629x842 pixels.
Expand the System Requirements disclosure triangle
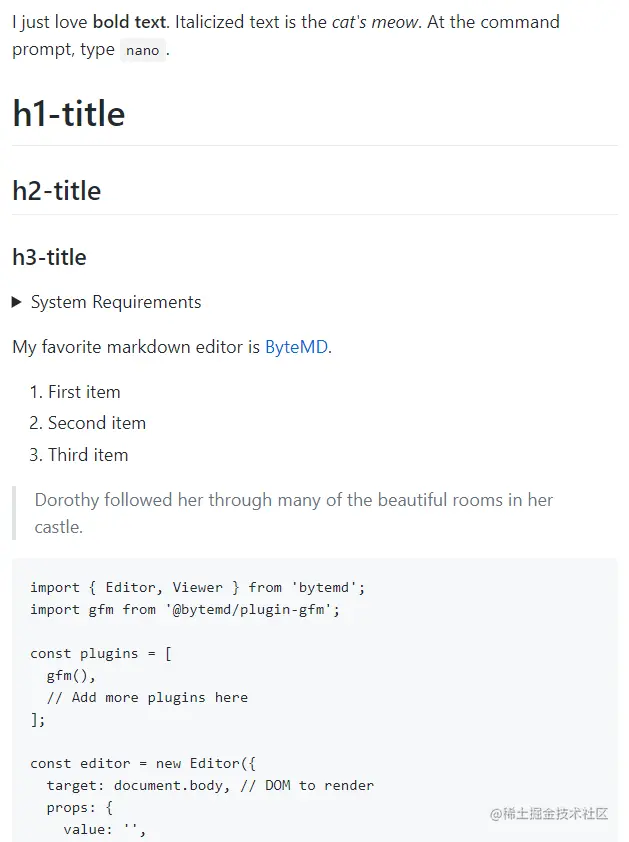17,302
